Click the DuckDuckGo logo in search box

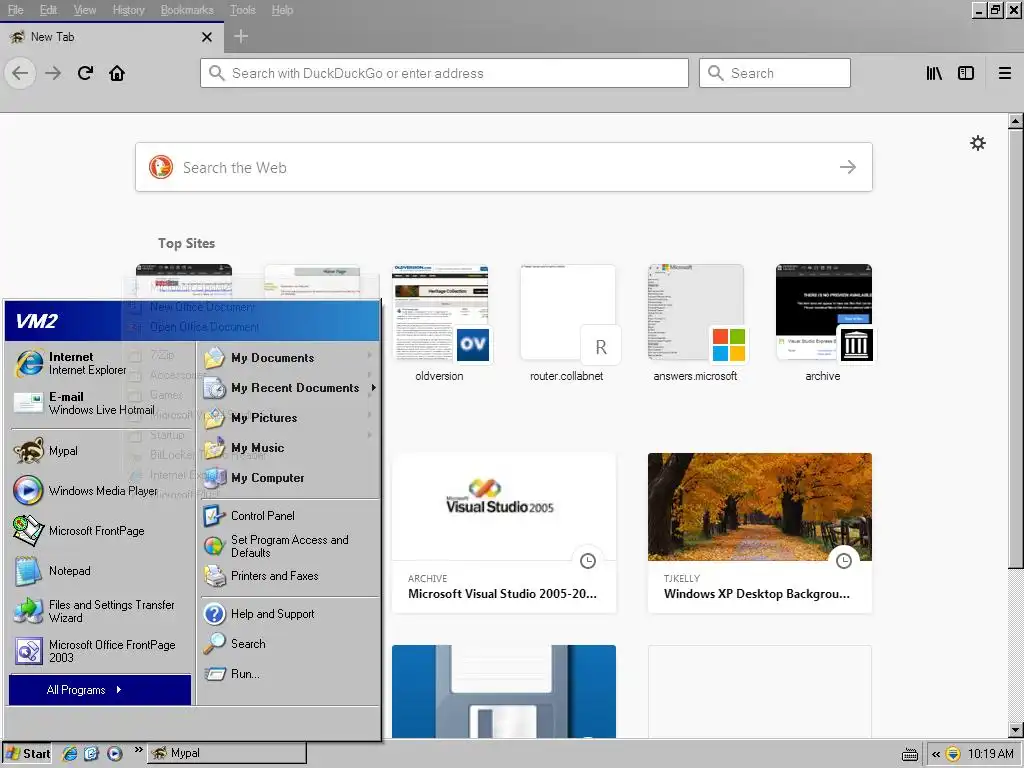(161, 167)
